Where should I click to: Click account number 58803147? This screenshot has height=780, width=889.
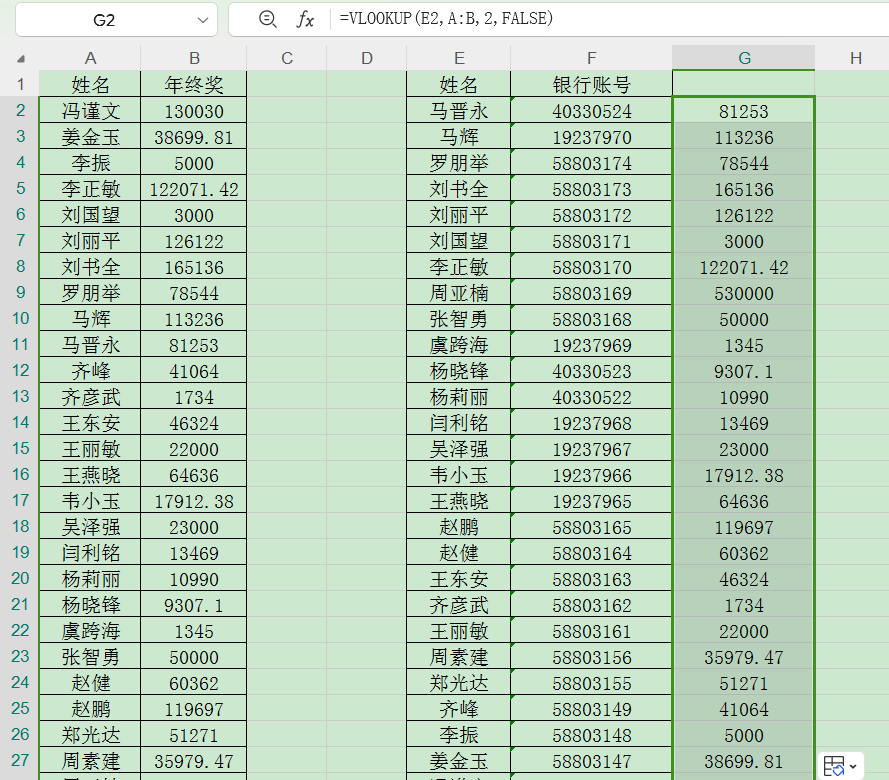tap(591, 761)
